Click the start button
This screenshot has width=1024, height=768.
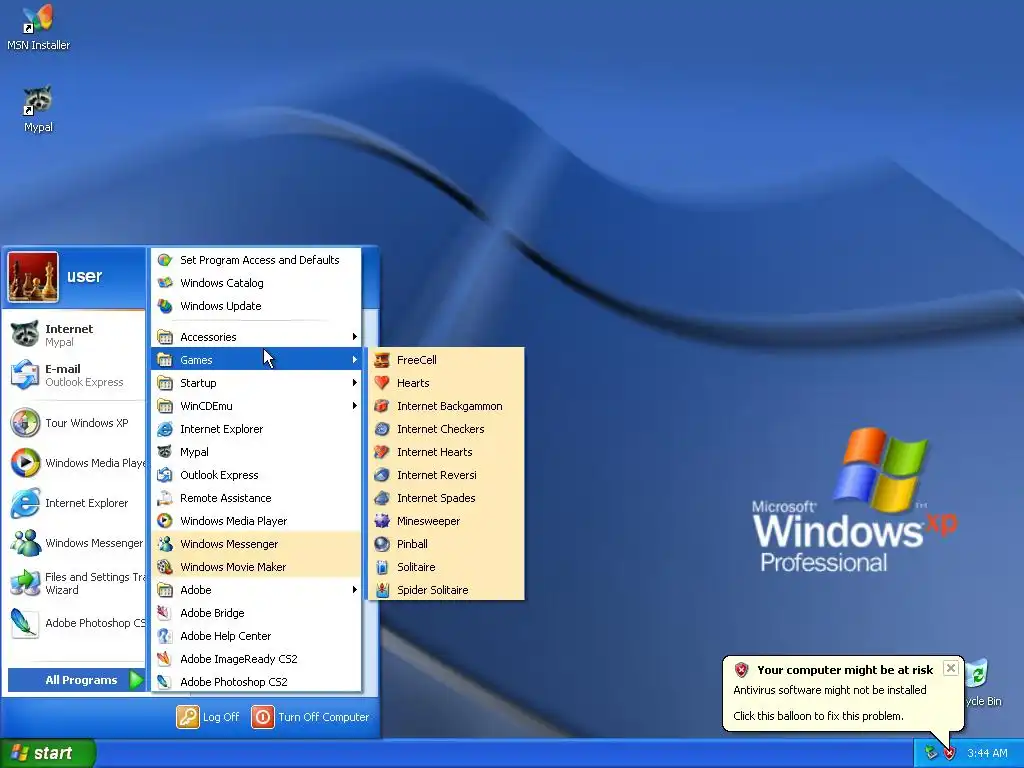click(x=48, y=753)
